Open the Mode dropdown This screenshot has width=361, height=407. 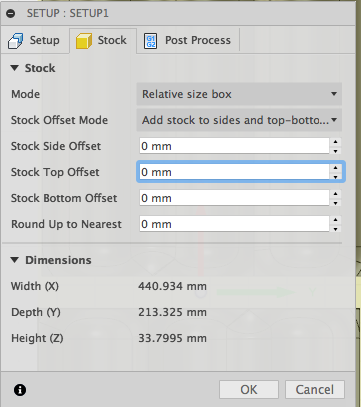click(239, 94)
